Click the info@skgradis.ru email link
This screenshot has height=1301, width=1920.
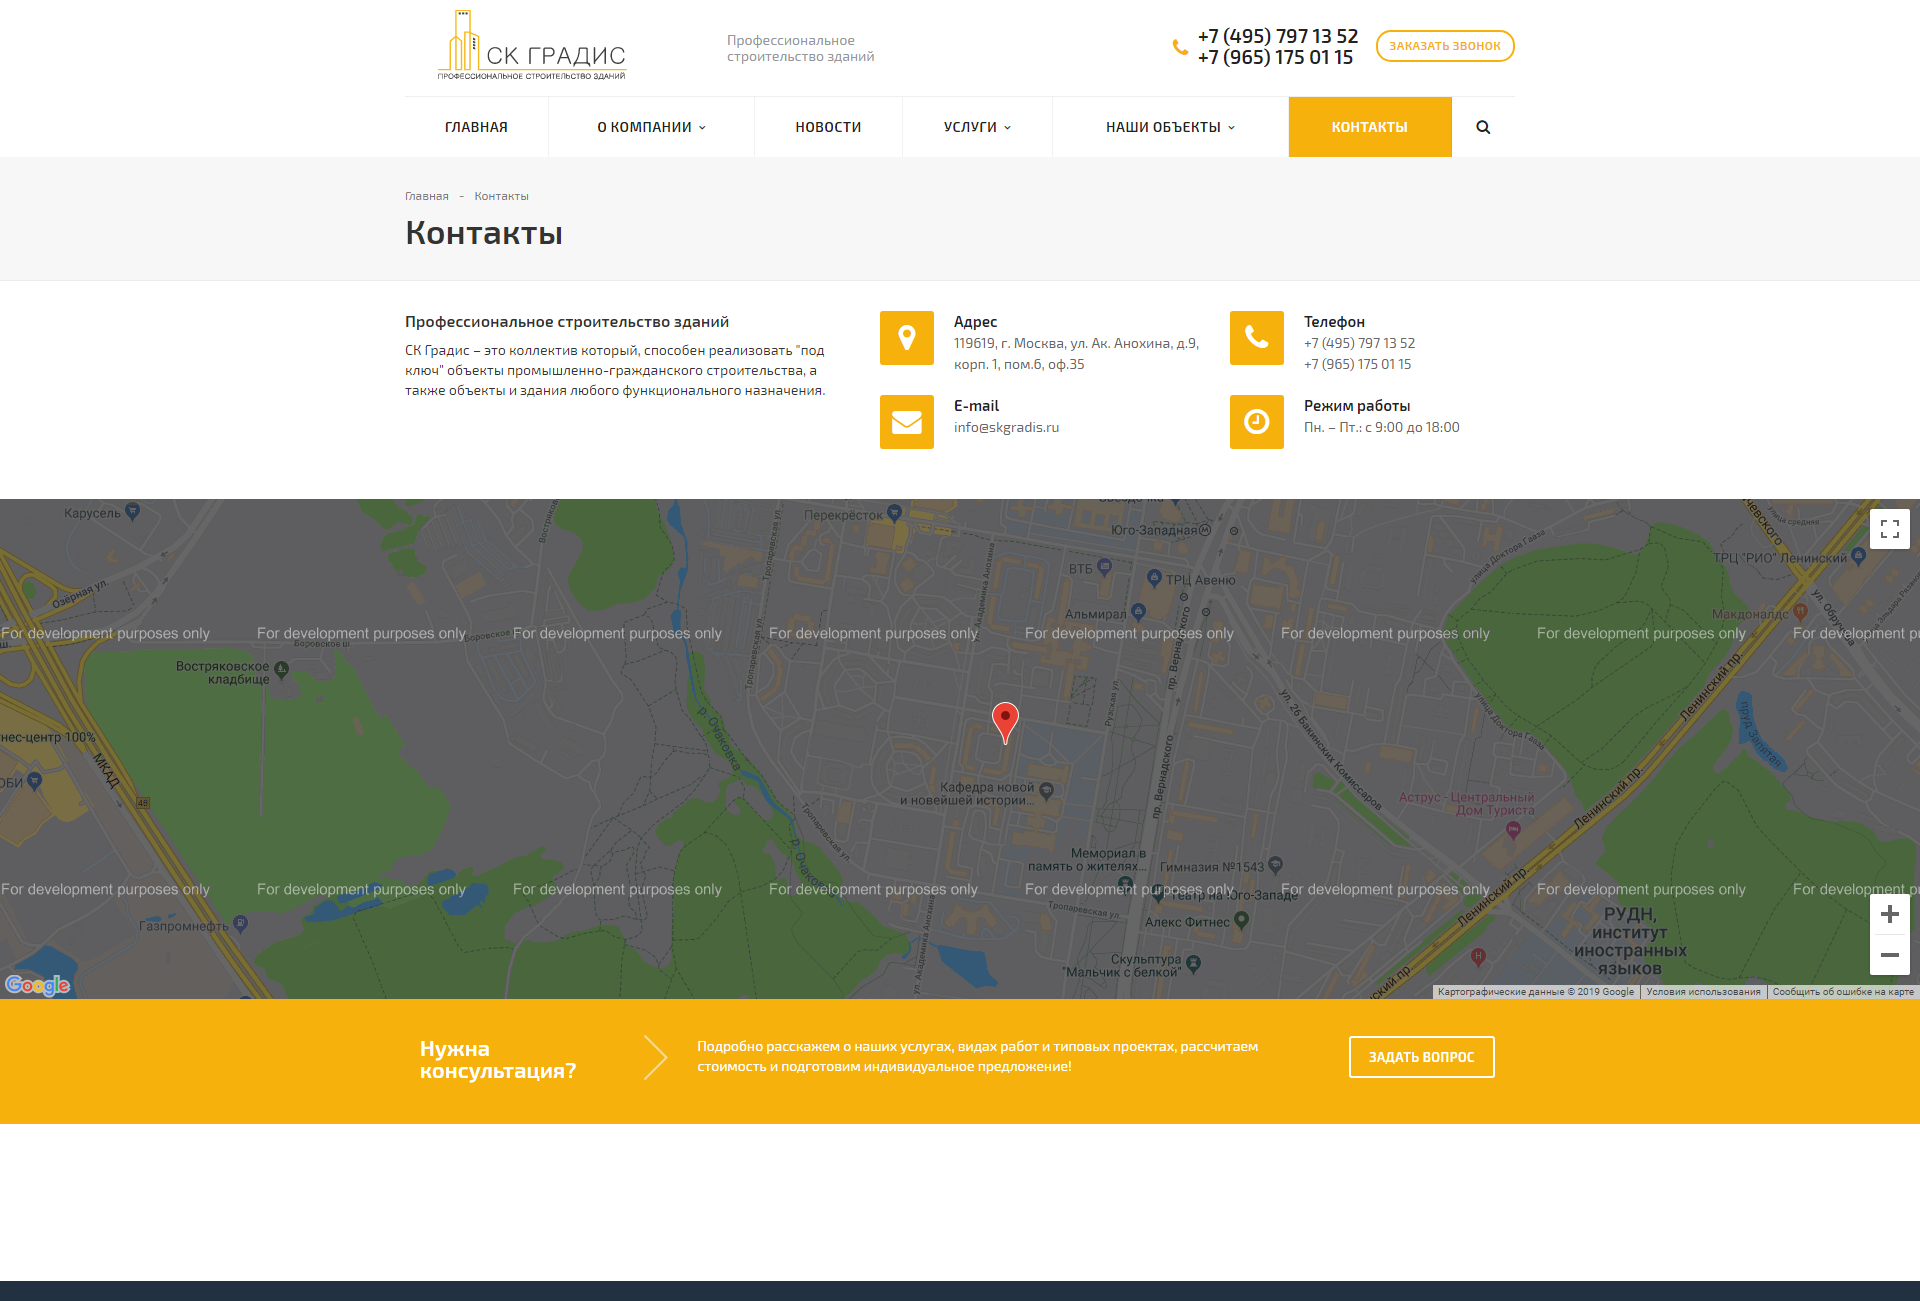[x=1007, y=425]
